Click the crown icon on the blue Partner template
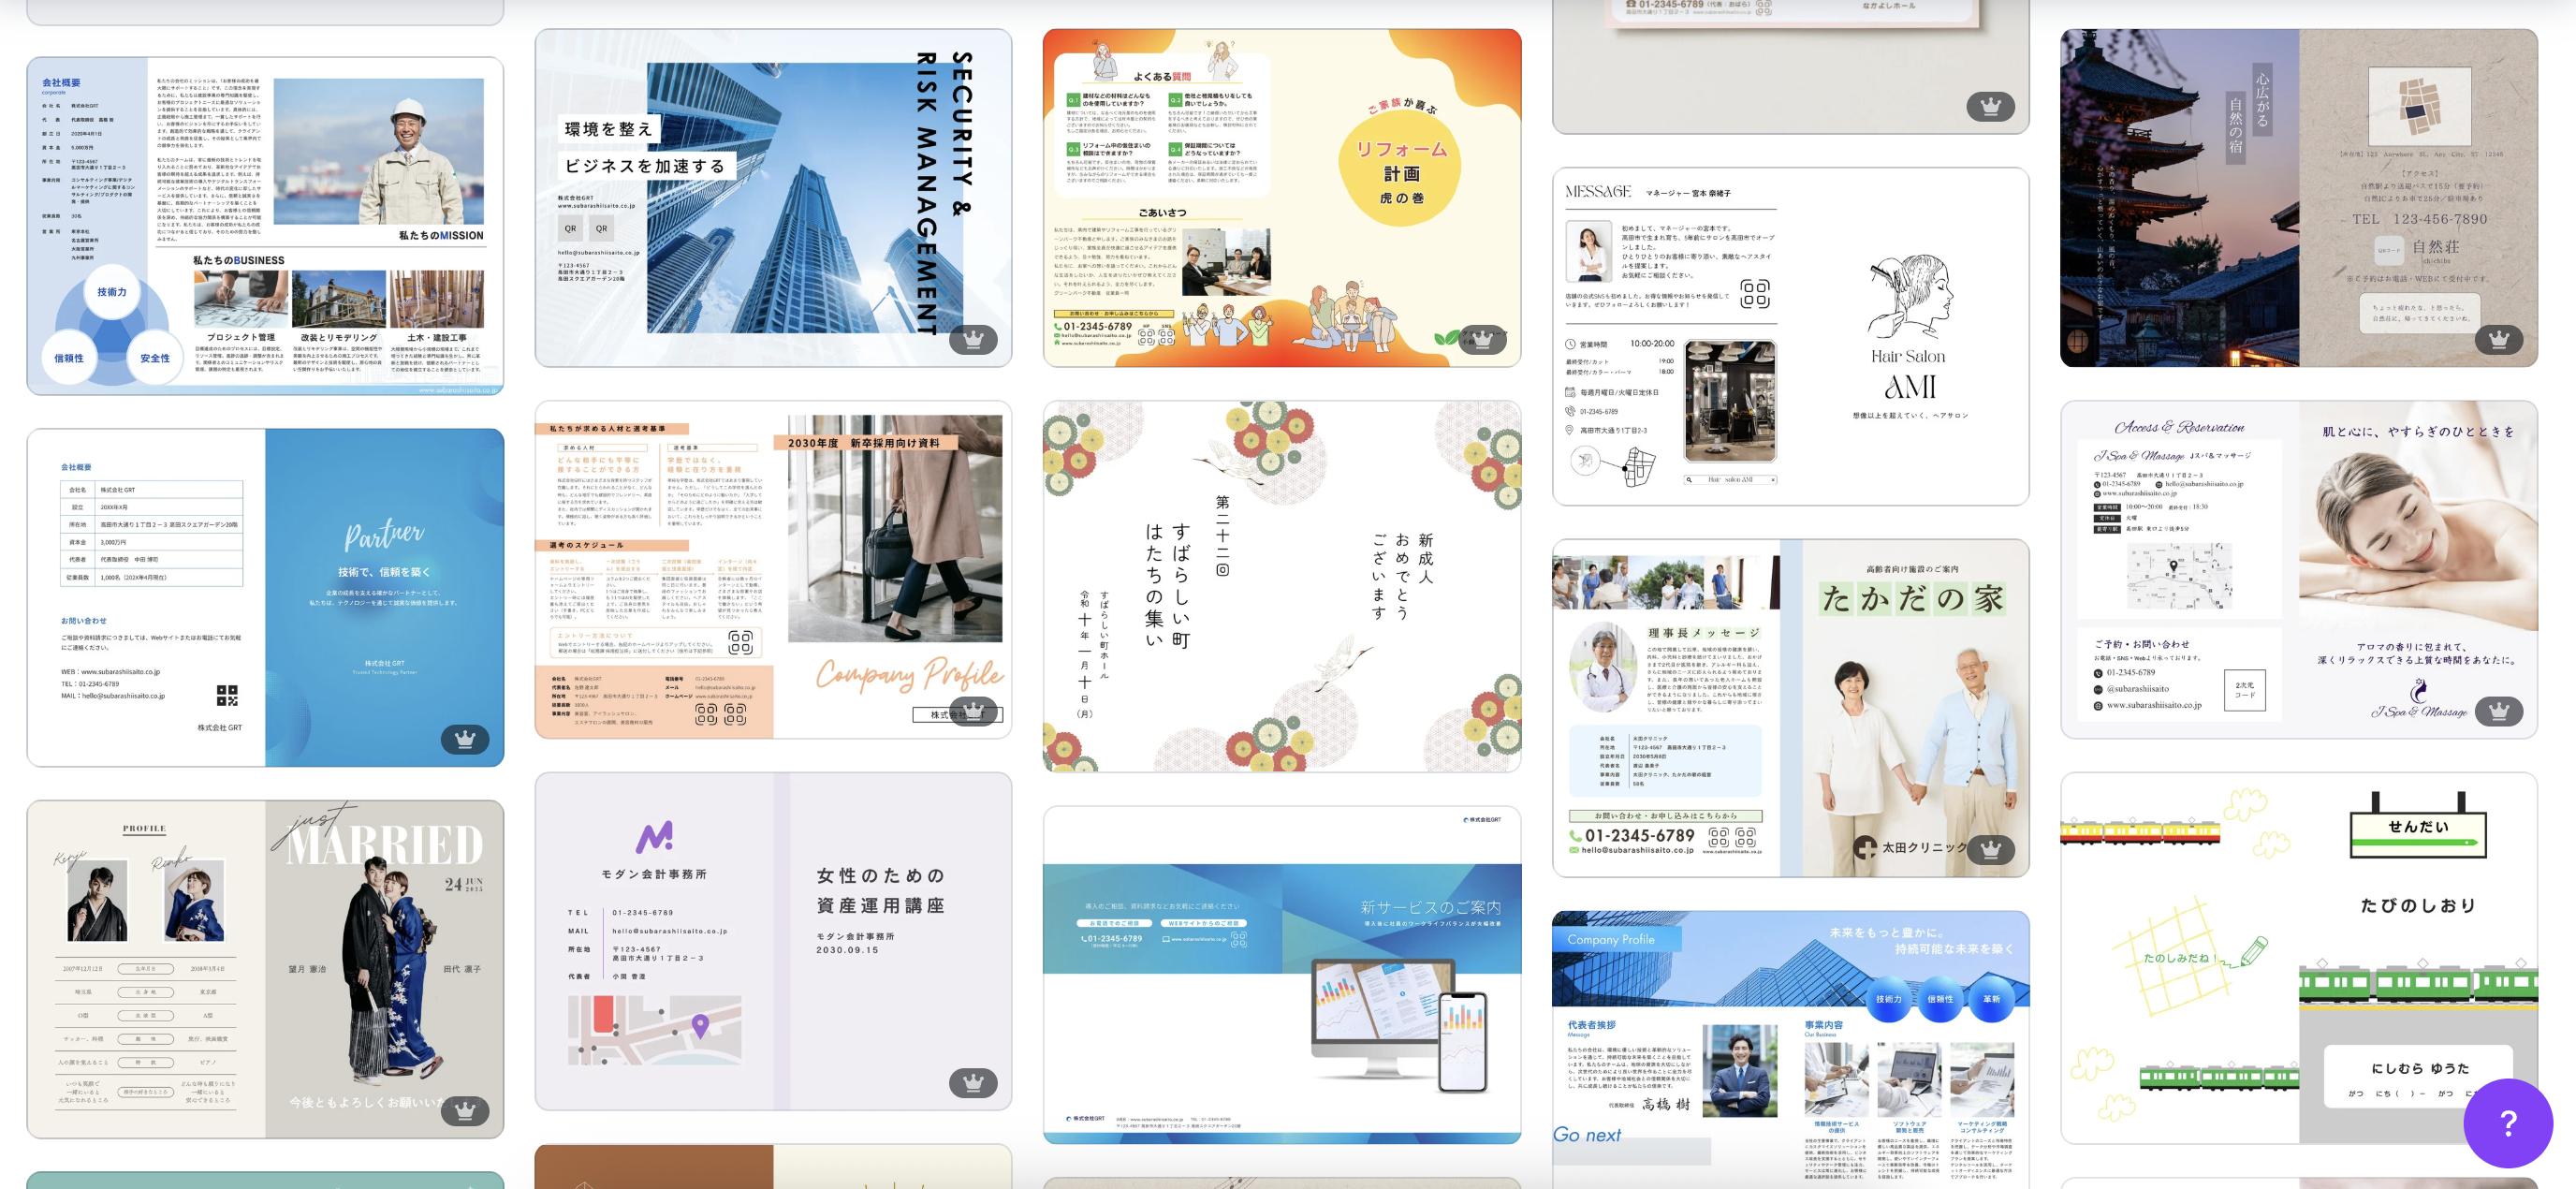This screenshot has width=2576, height=1189. [465, 739]
